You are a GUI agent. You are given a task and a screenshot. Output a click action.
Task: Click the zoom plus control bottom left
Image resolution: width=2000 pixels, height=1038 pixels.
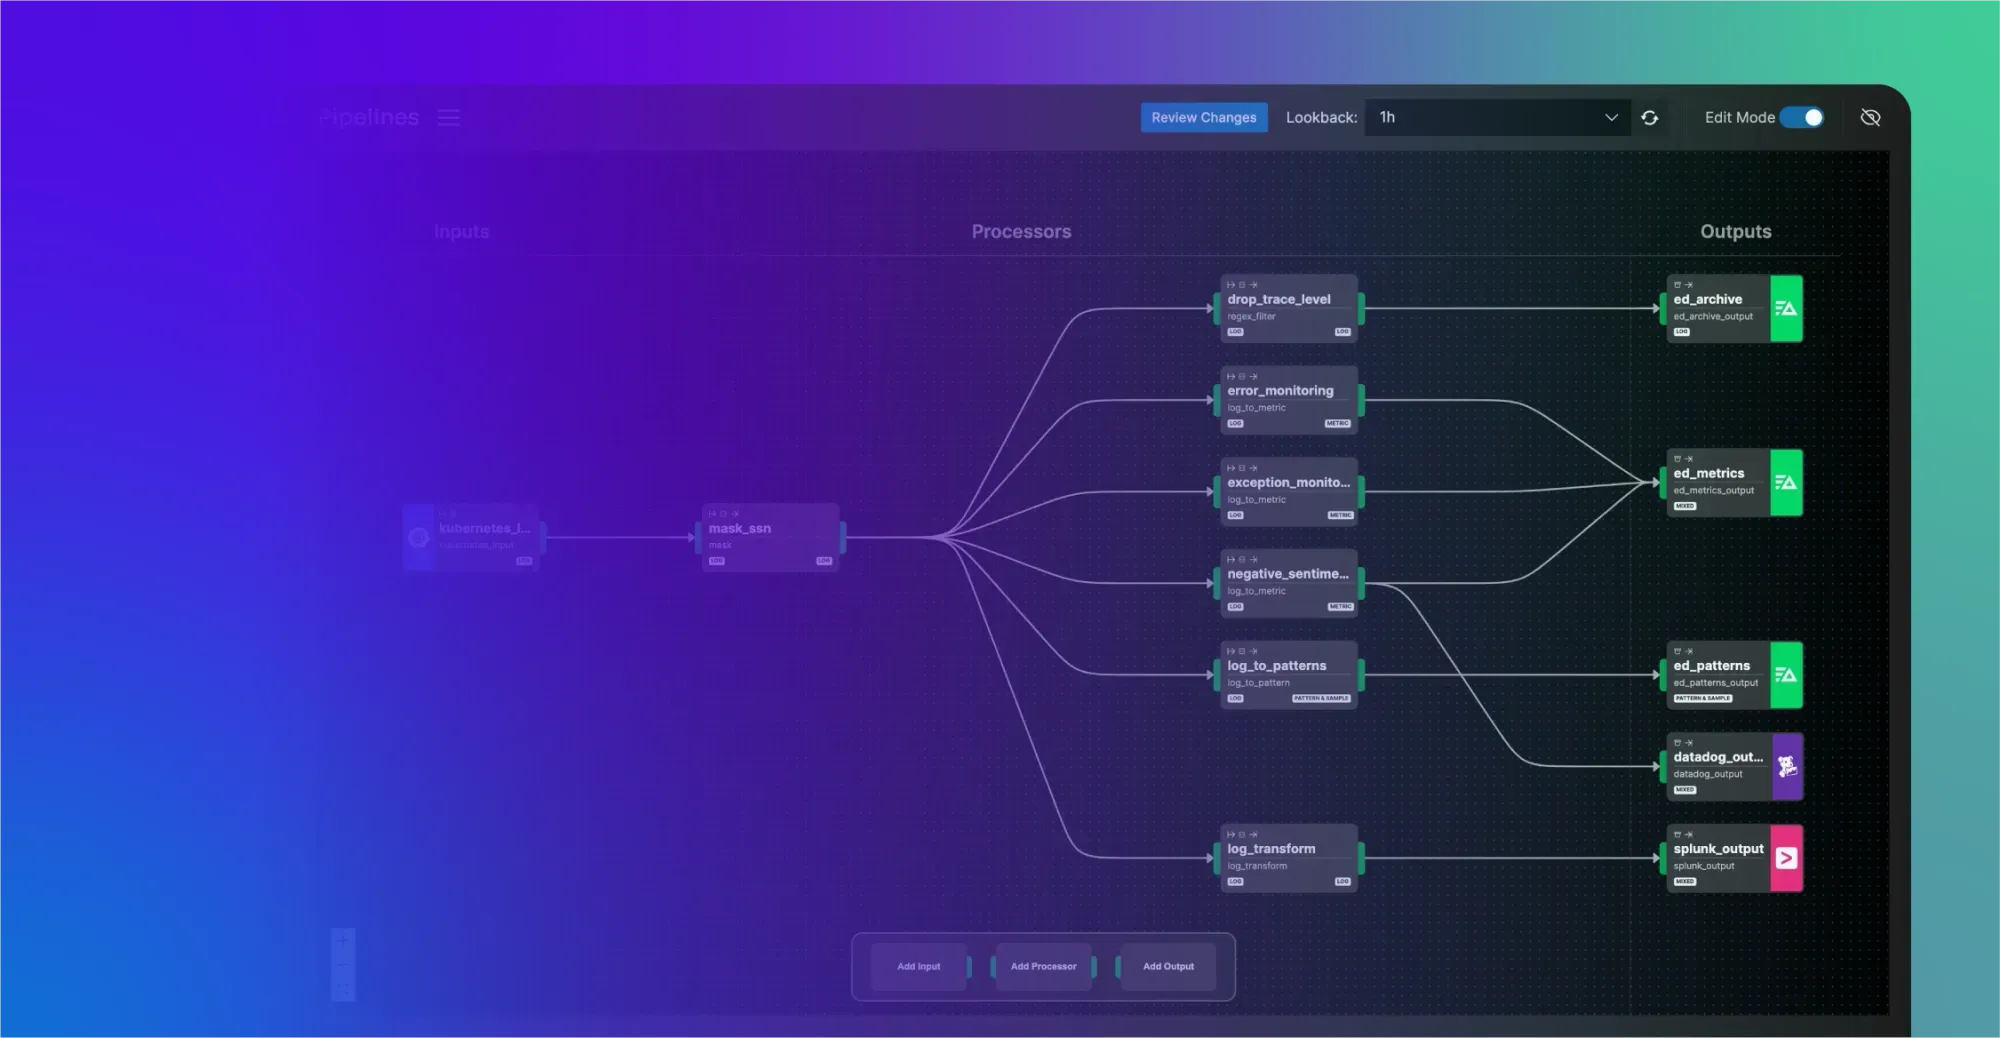[343, 941]
